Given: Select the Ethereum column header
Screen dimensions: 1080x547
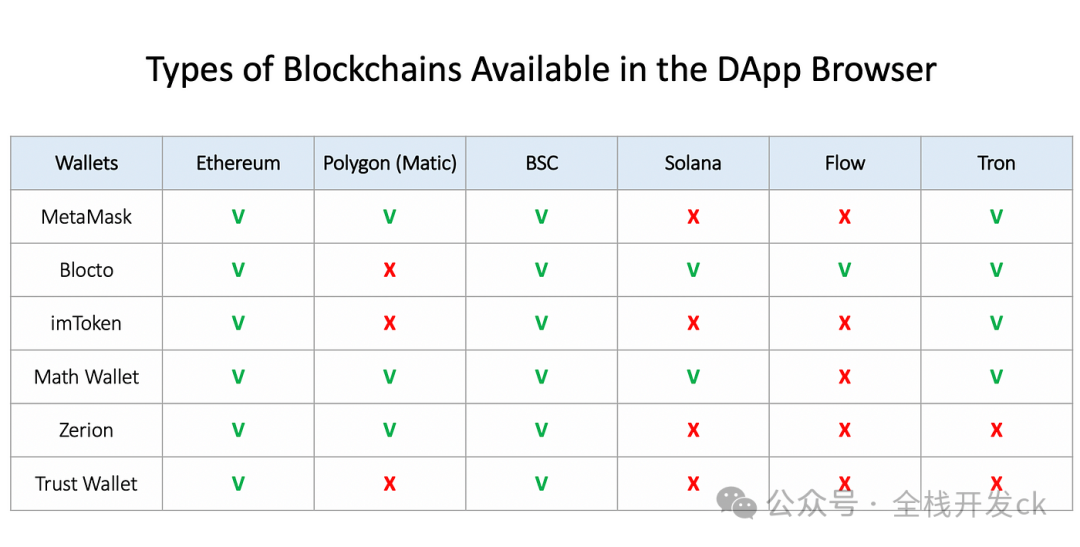Looking at the screenshot, I should click(x=238, y=163).
